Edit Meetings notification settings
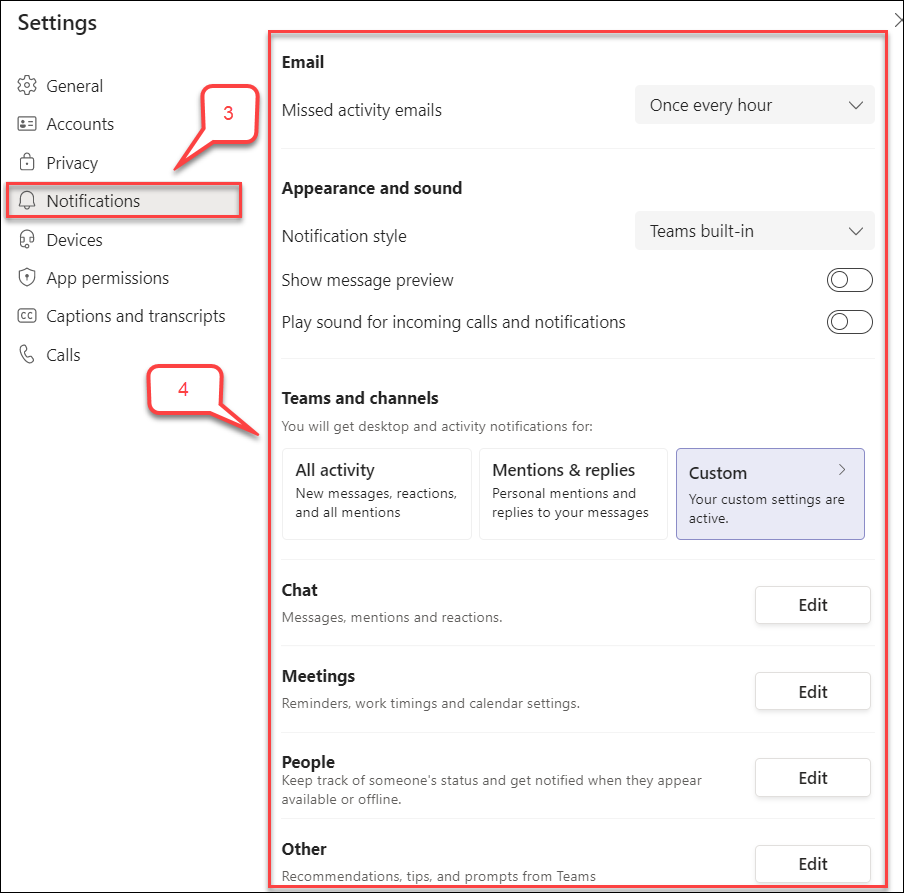The image size is (904, 893). [812, 691]
